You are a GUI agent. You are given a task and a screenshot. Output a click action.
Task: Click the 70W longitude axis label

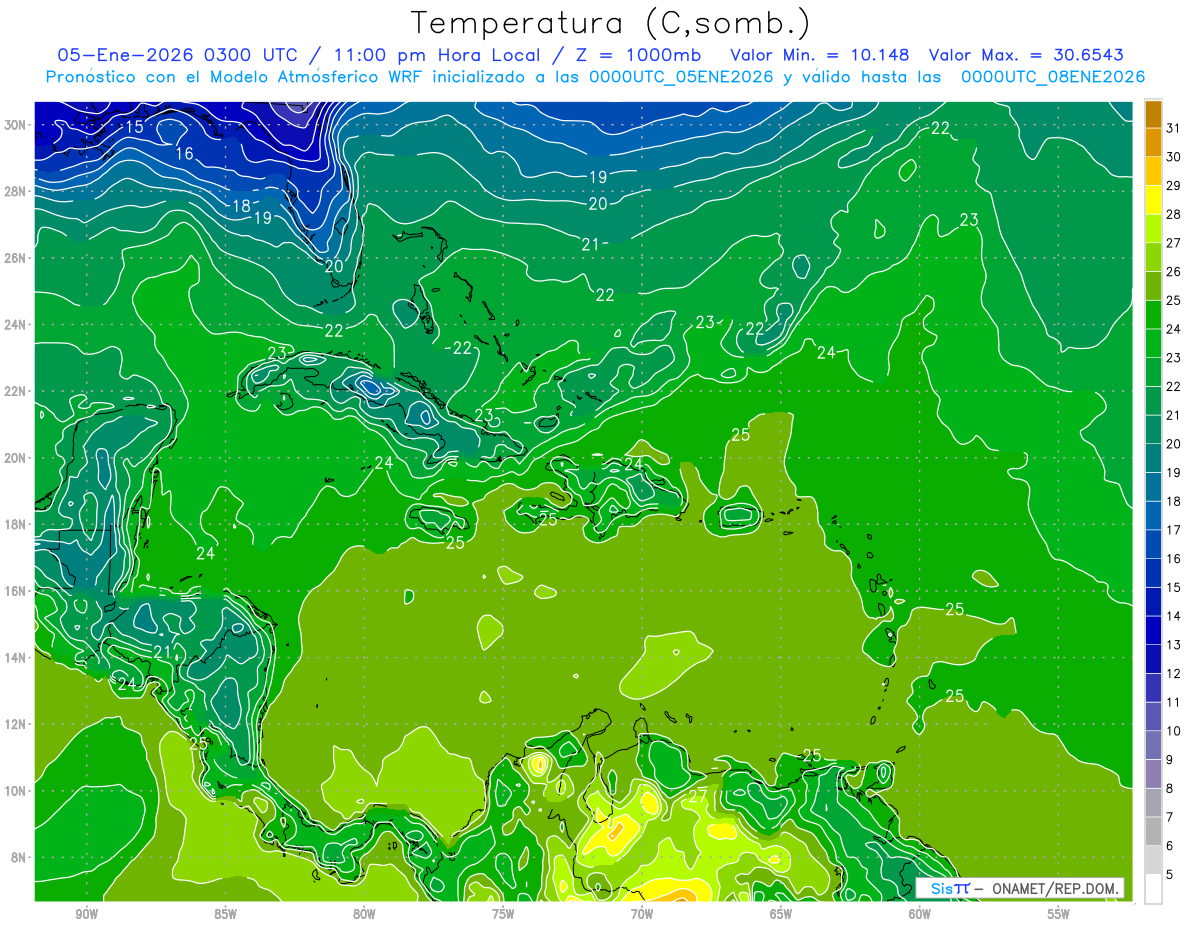[x=642, y=914]
